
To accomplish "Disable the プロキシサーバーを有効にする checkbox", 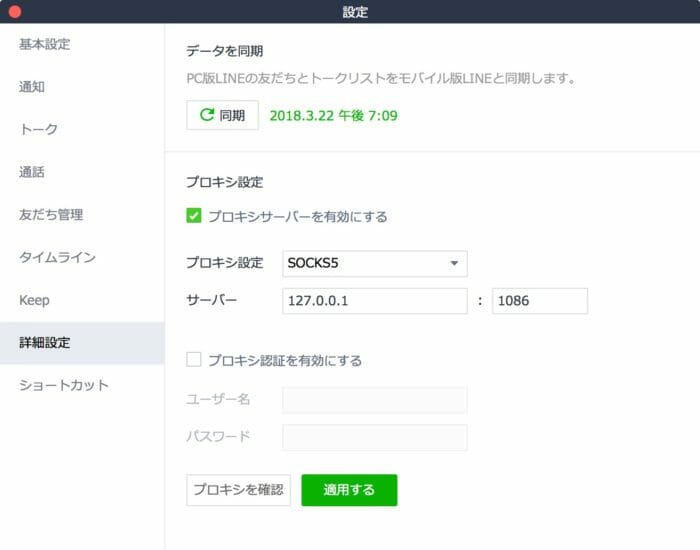I will click(194, 216).
